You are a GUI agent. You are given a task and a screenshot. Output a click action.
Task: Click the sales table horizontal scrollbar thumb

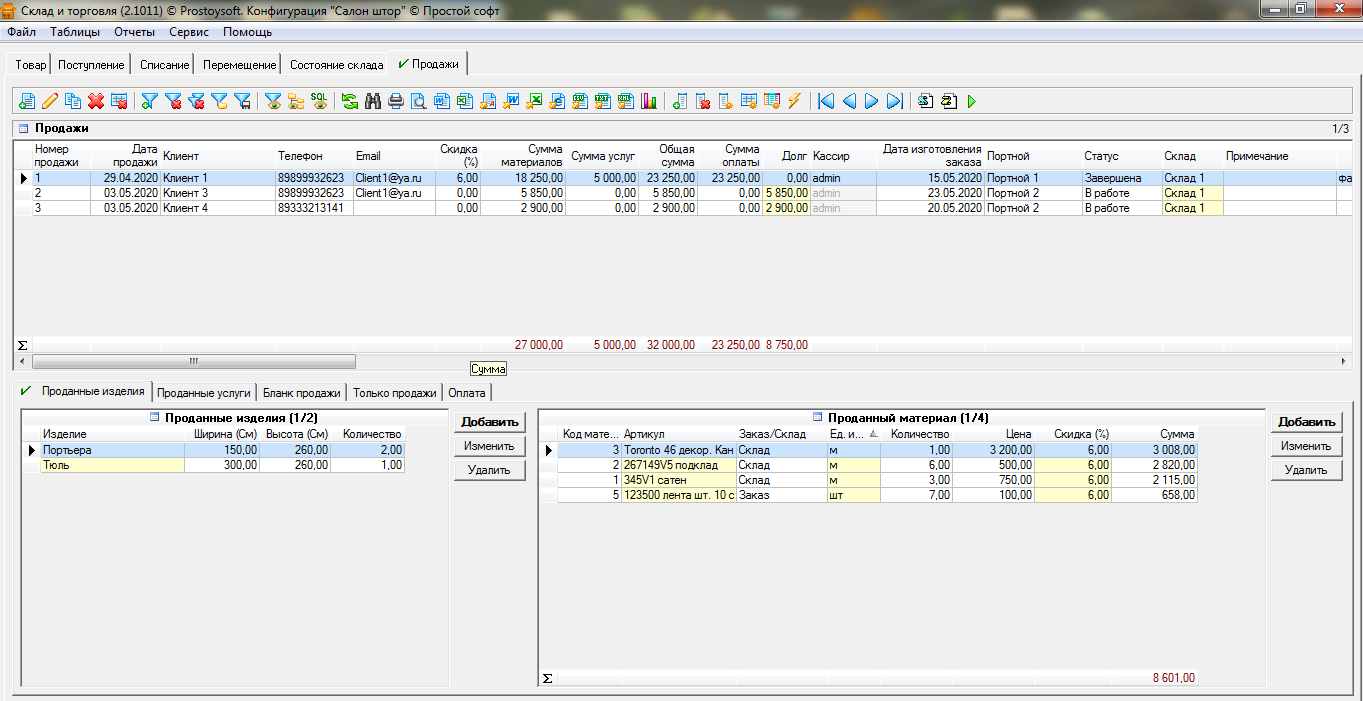click(194, 361)
